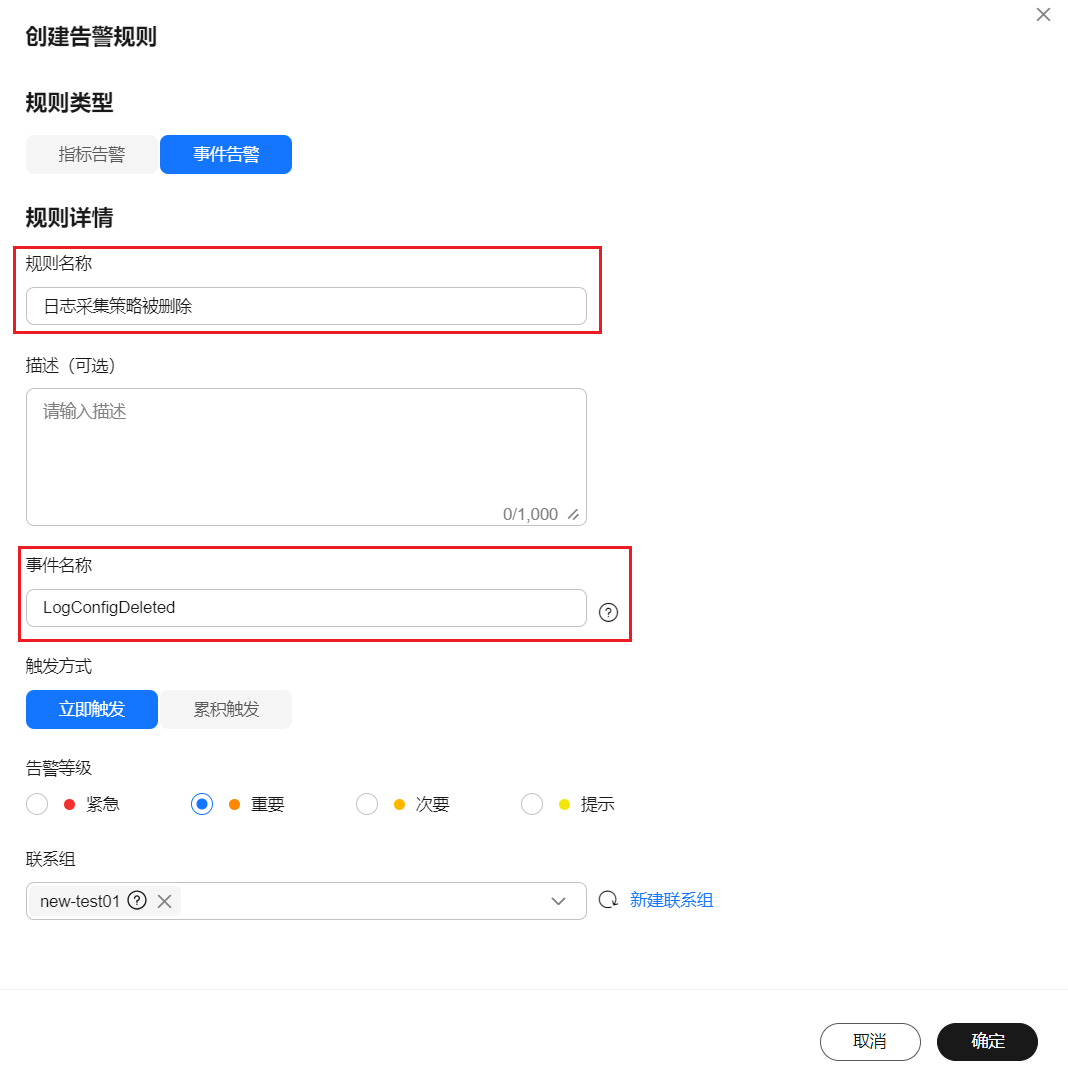Confirm with the 确定 button

click(x=987, y=1041)
